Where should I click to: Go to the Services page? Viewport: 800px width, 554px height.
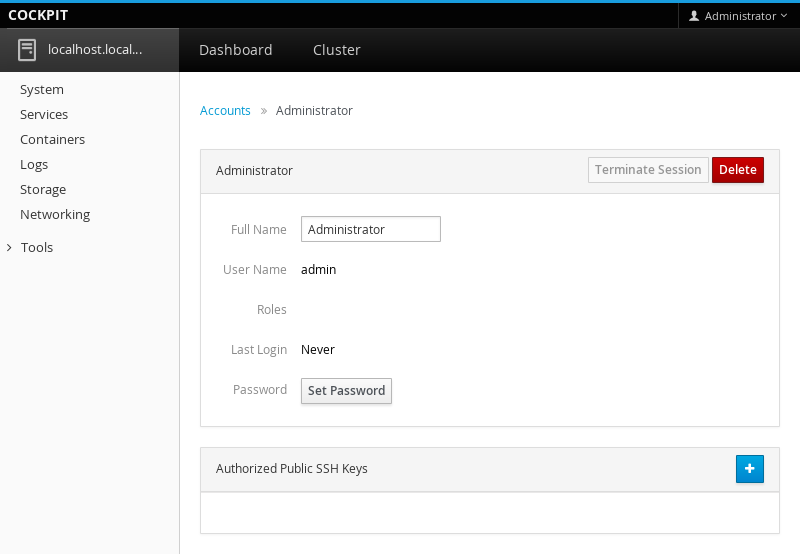[x=44, y=114]
